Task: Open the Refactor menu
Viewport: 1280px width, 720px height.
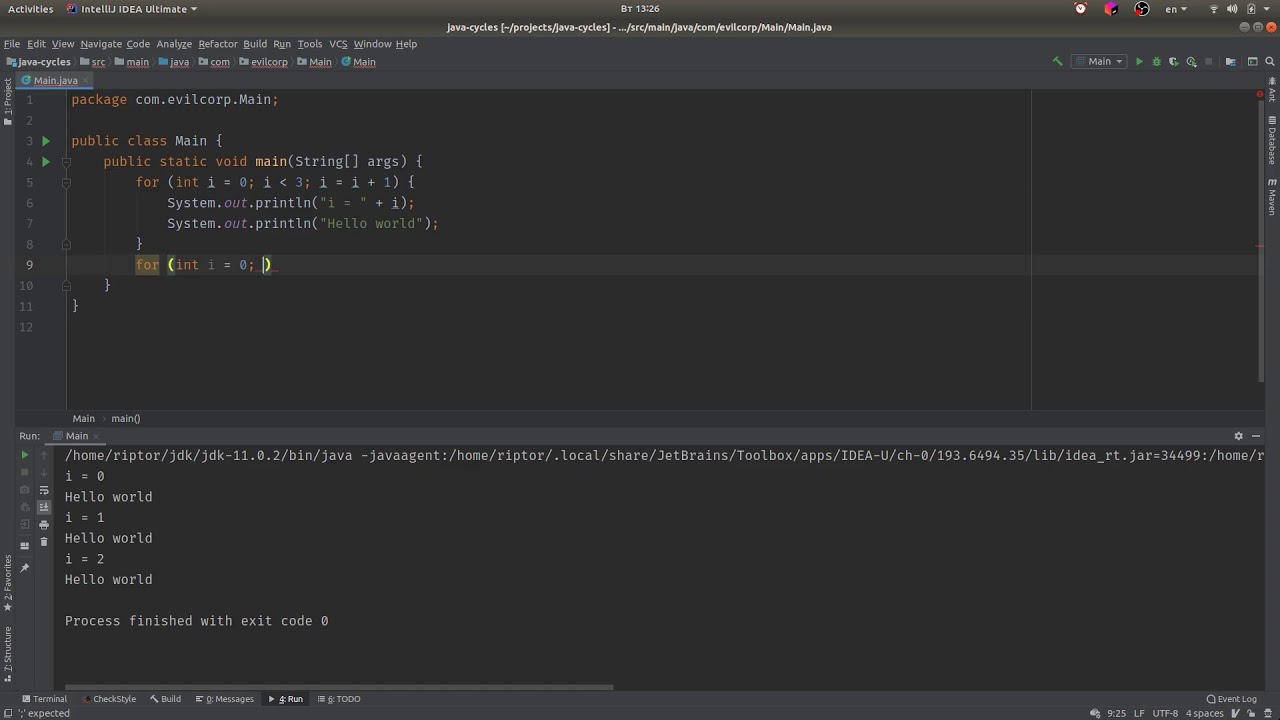Action: tap(217, 44)
